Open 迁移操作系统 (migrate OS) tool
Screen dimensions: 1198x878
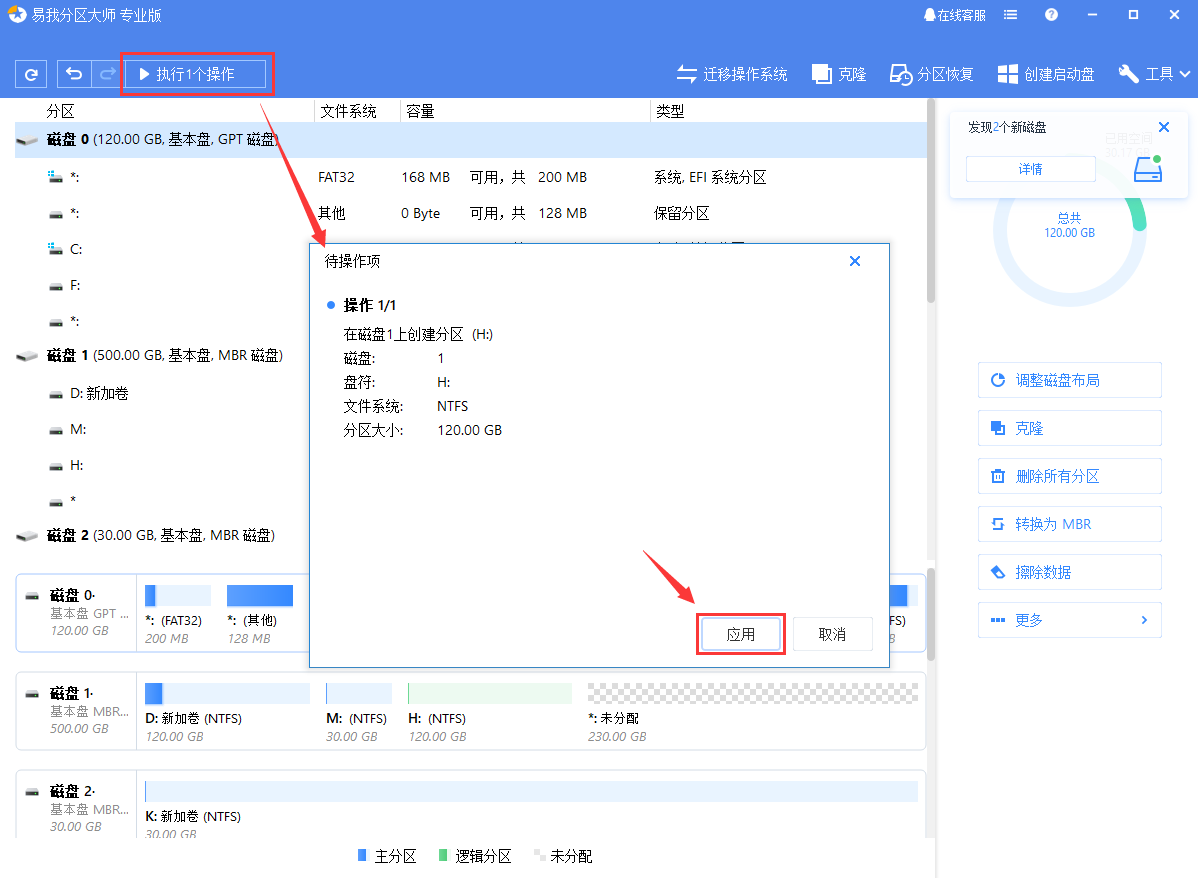[732, 74]
